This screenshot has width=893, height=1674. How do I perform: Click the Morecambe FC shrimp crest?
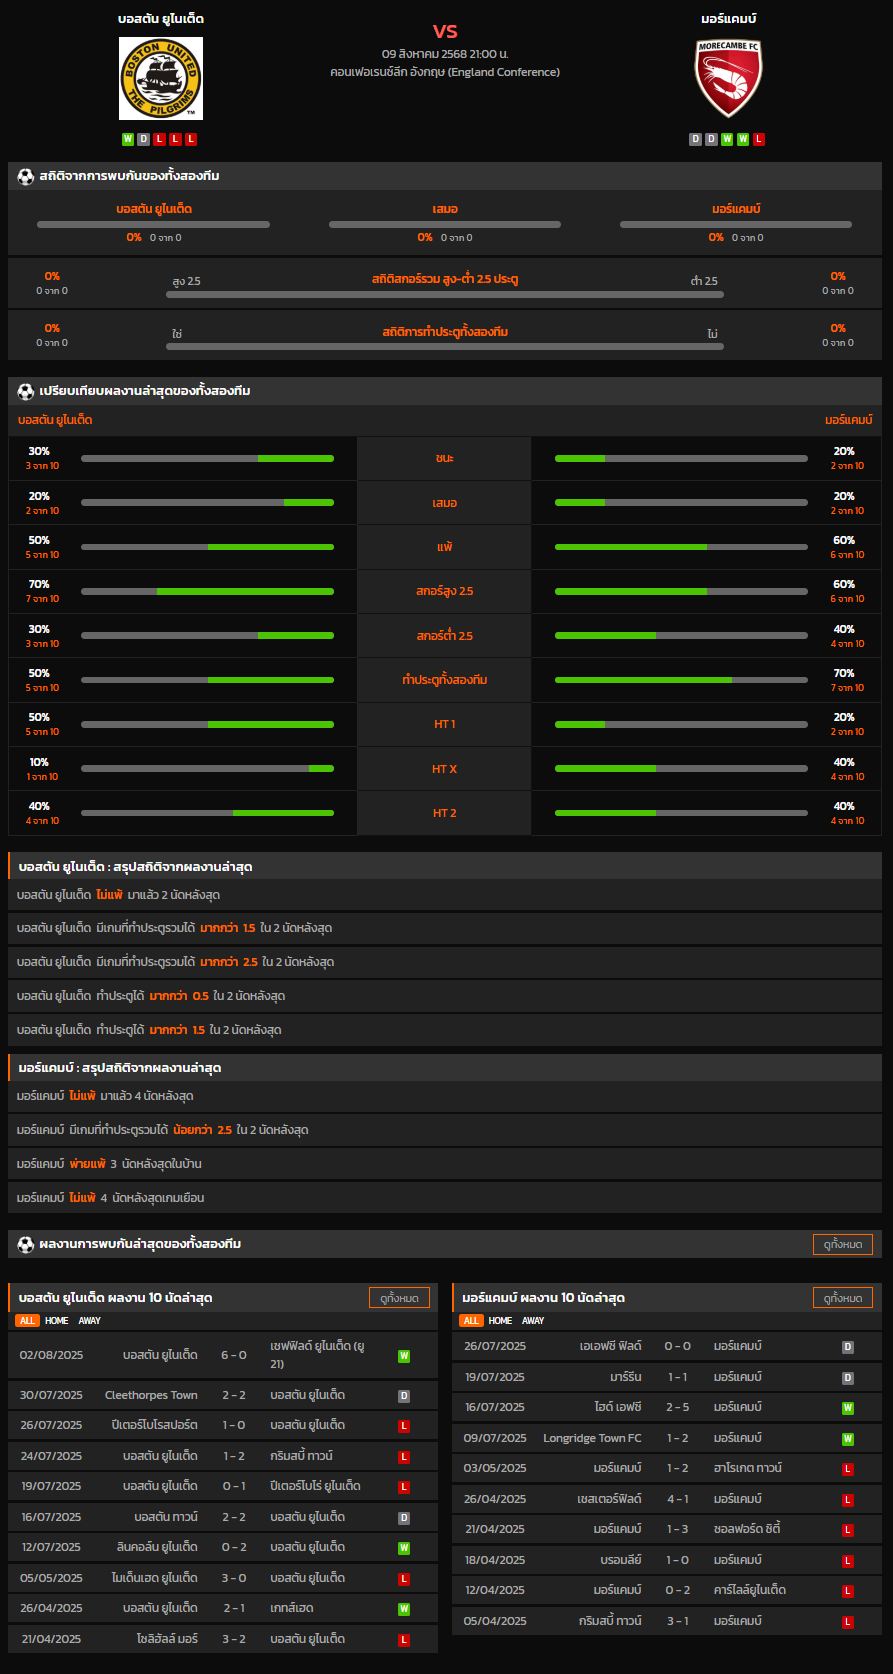click(728, 79)
